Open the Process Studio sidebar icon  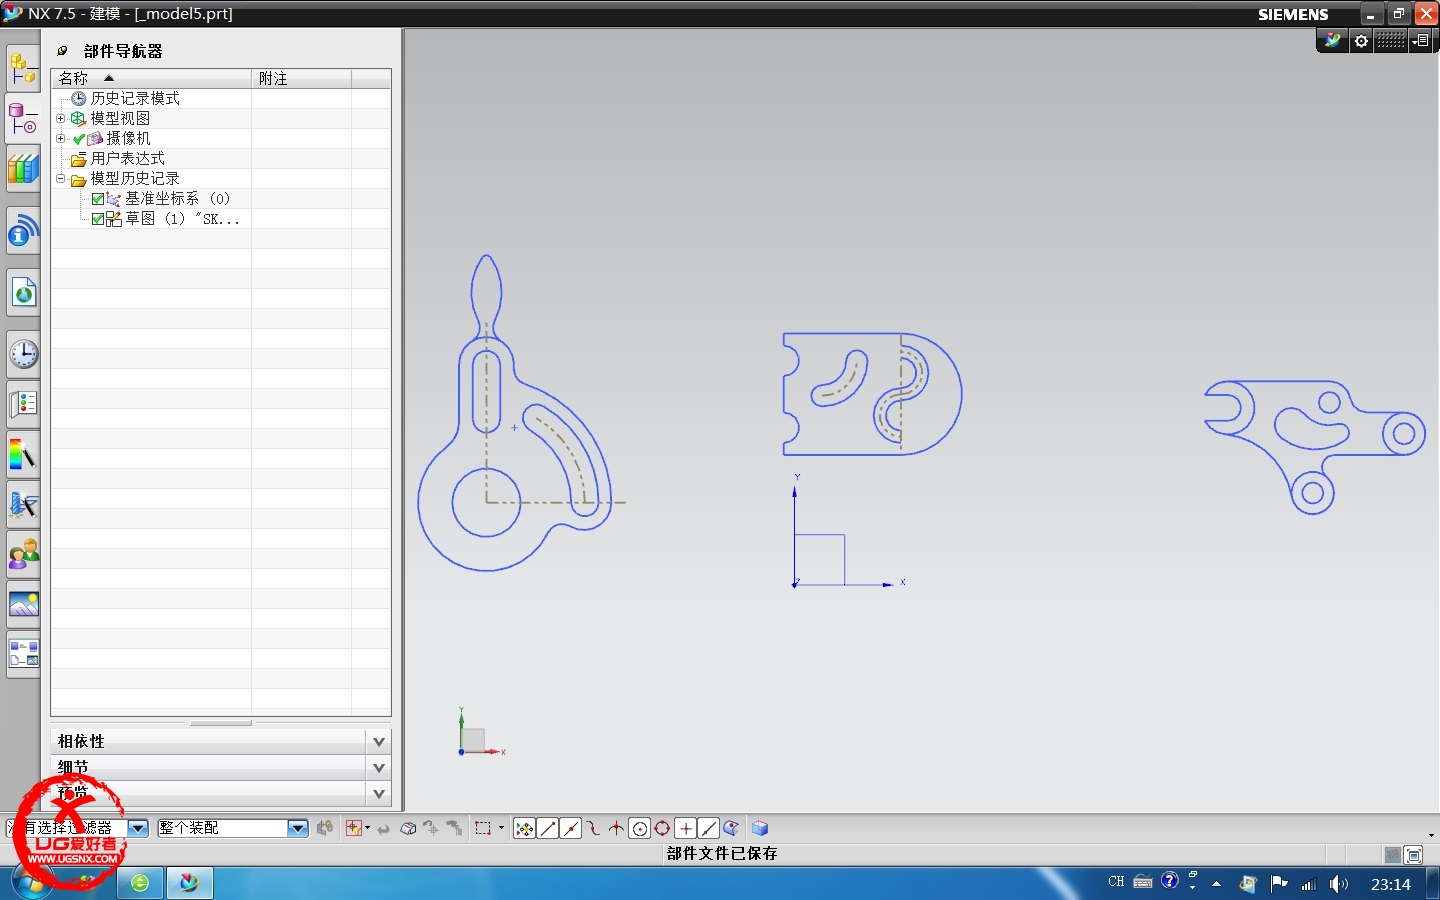(x=22, y=505)
